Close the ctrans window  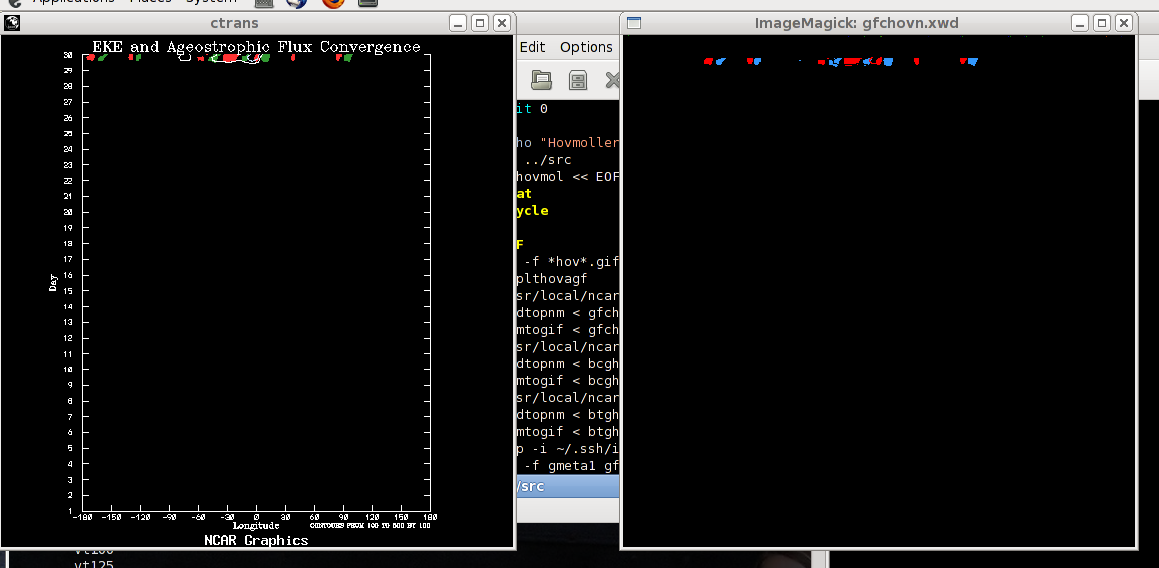coord(502,23)
